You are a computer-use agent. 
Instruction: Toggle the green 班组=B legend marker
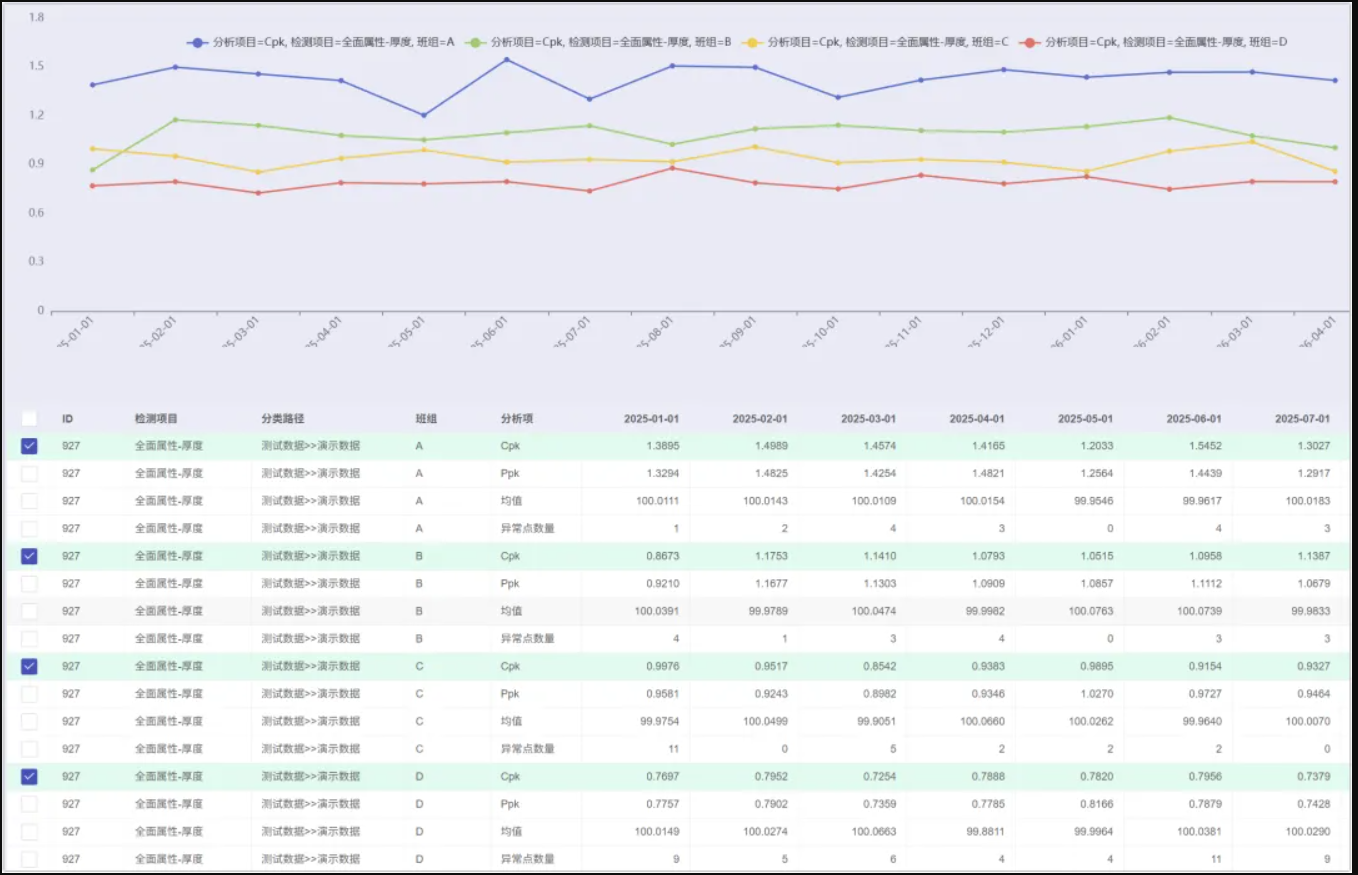(475, 42)
